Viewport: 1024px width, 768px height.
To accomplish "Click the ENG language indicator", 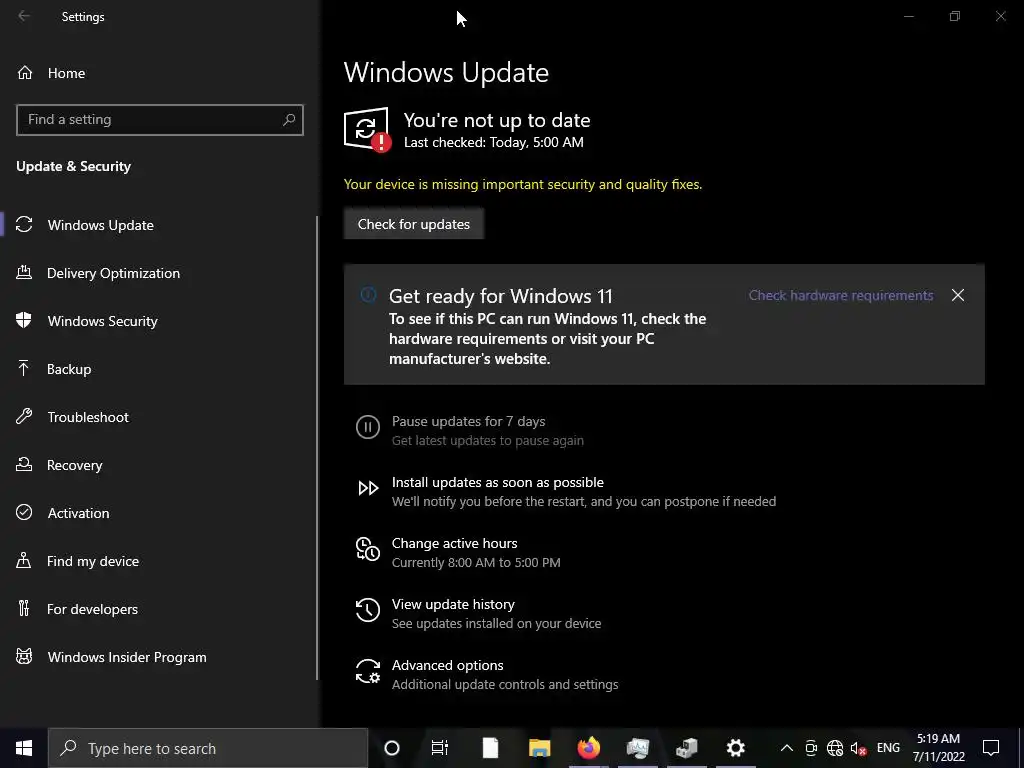I will tap(888, 748).
